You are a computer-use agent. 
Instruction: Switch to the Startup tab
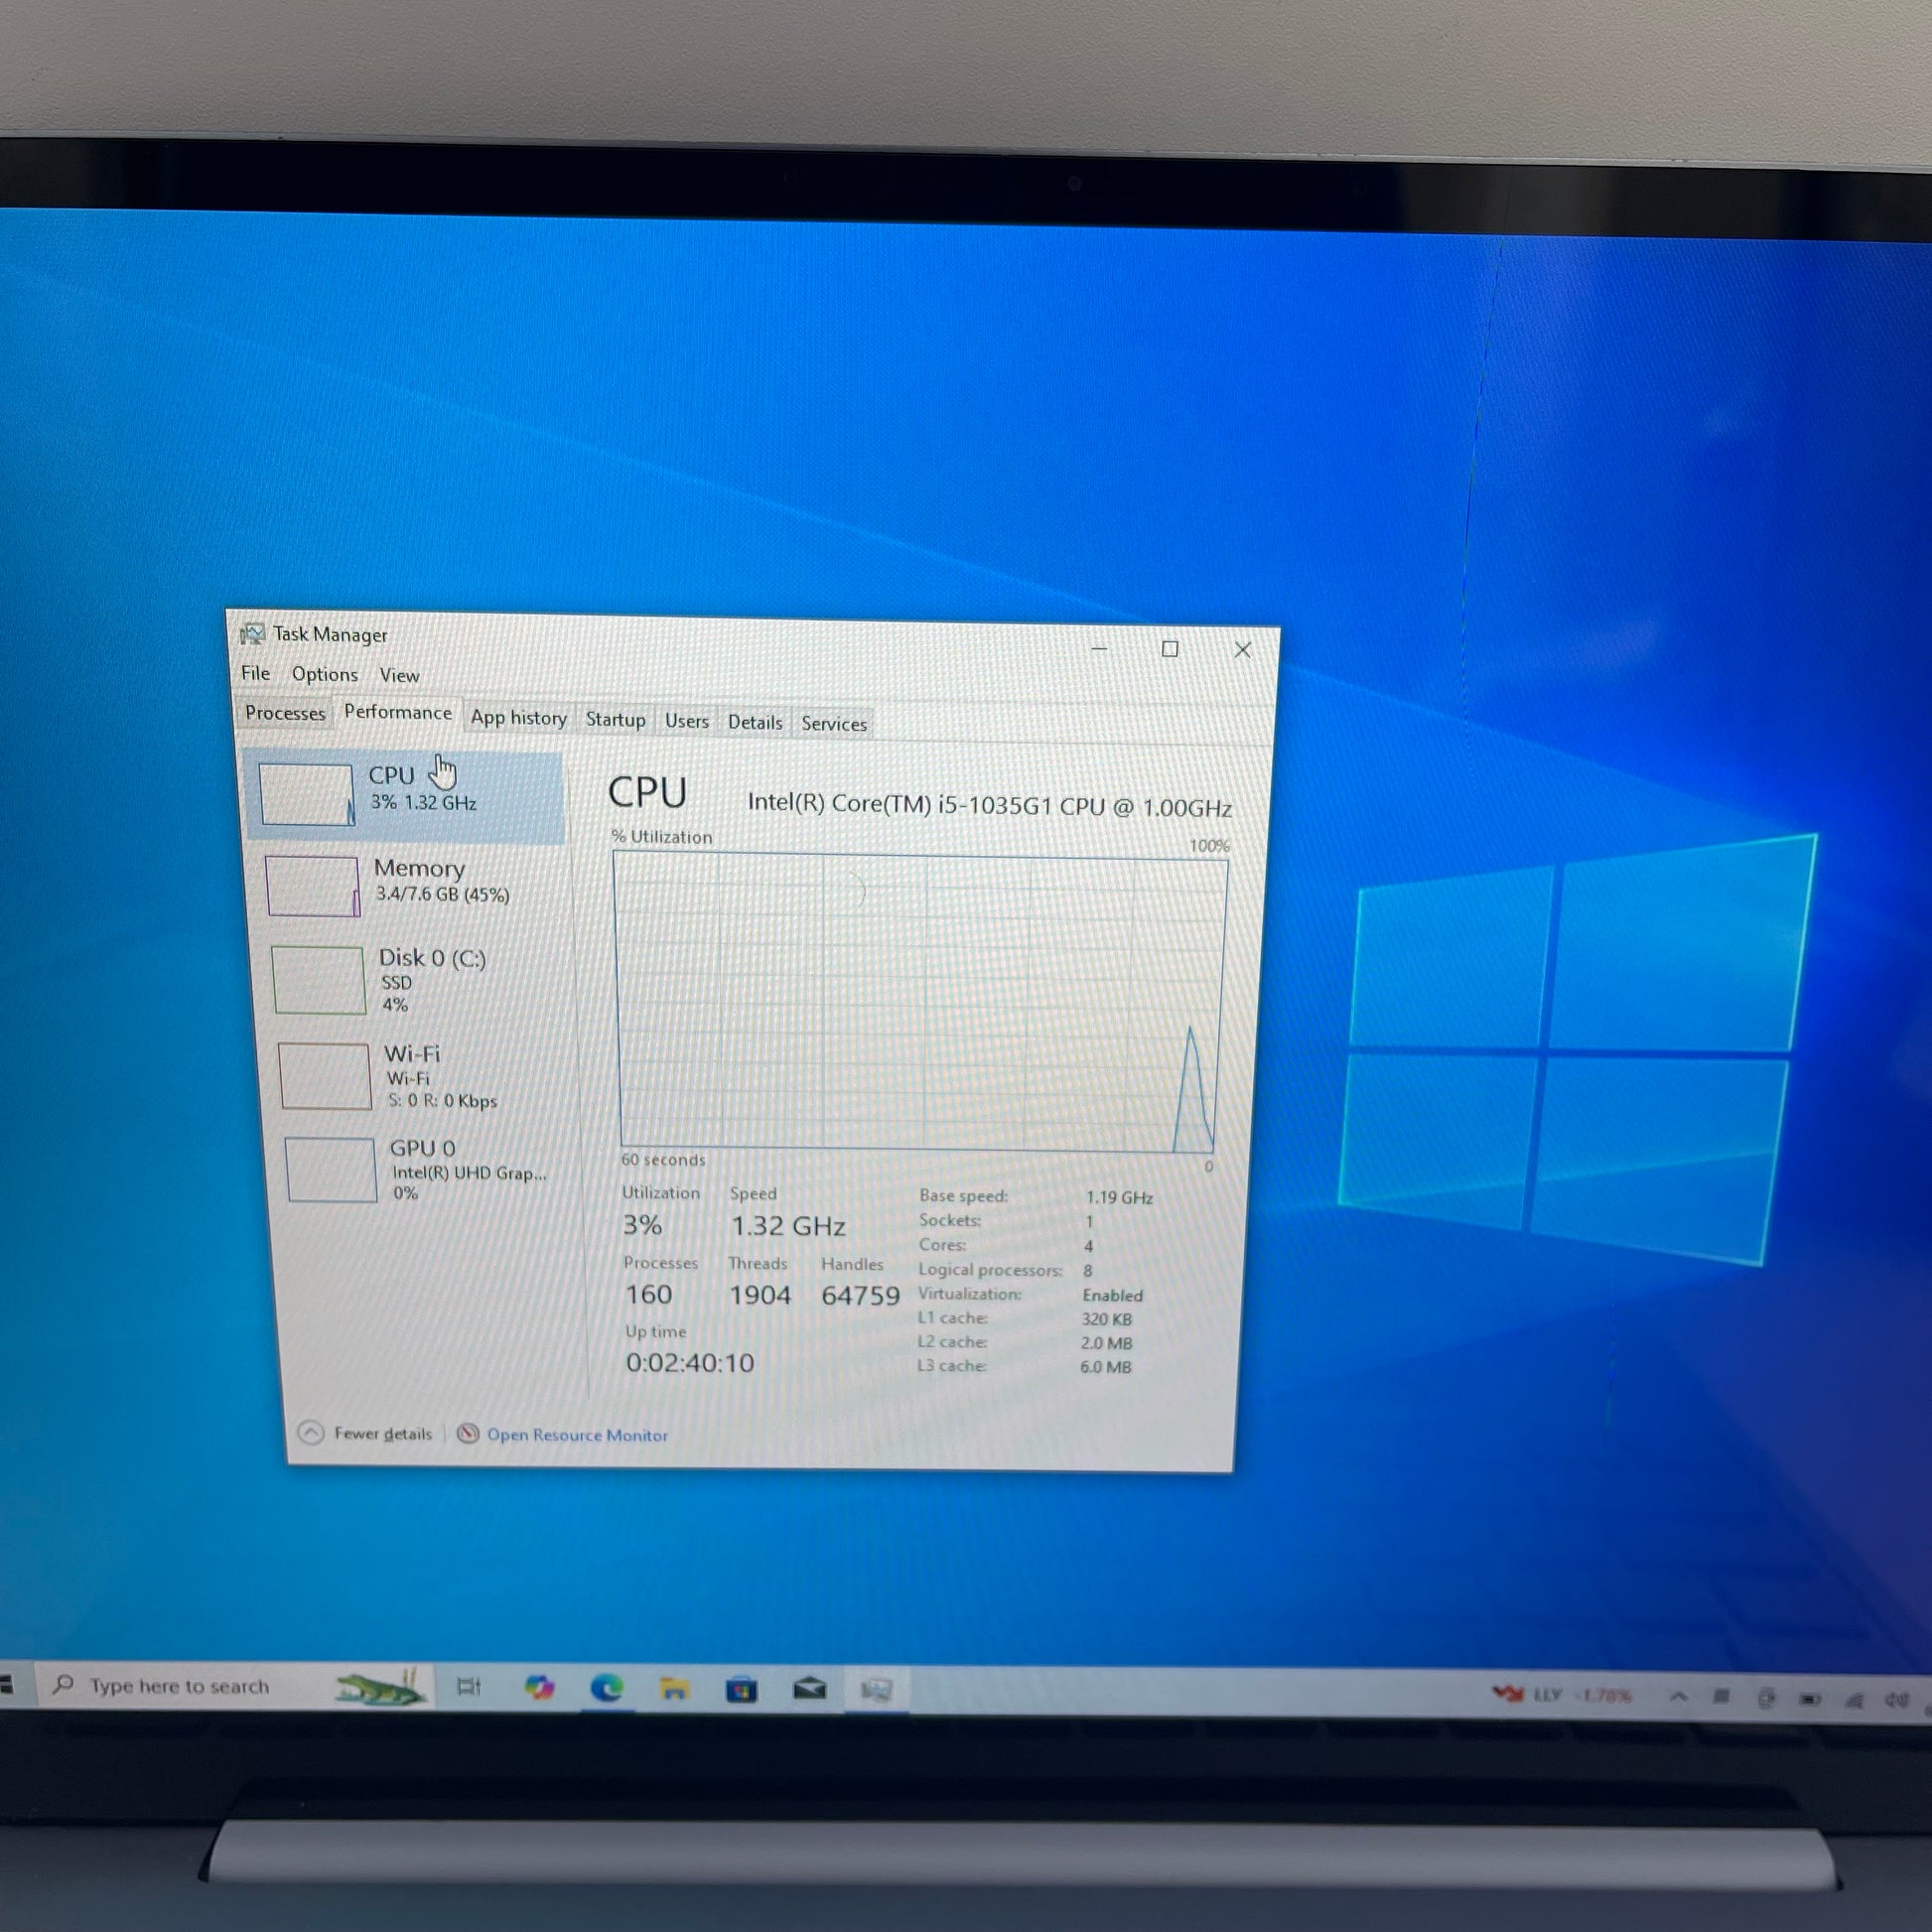point(615,720)
